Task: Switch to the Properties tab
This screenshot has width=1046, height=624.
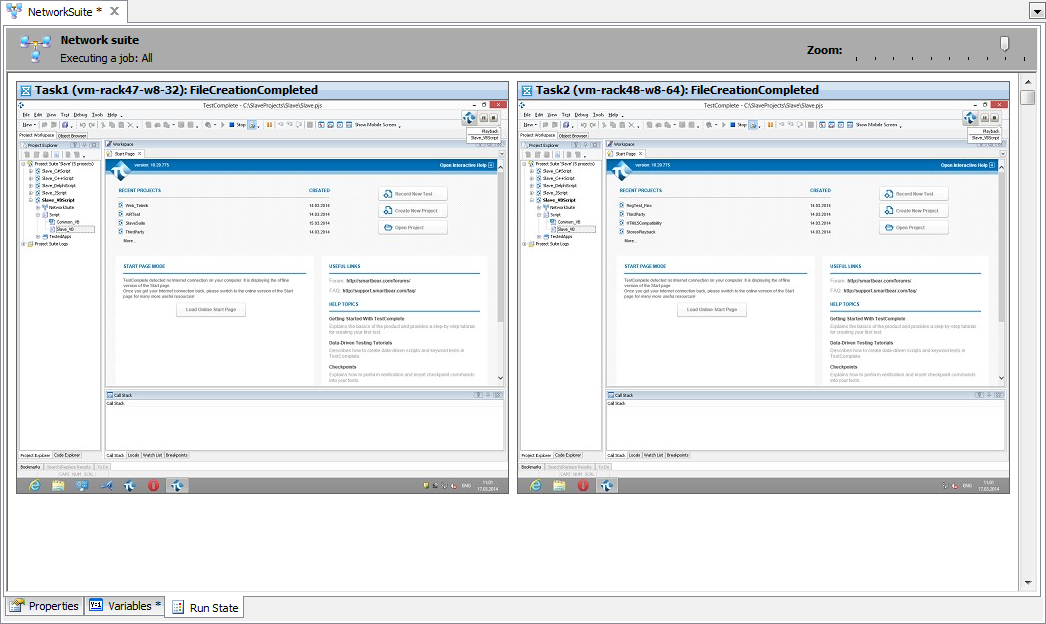Action: (44, 606)
